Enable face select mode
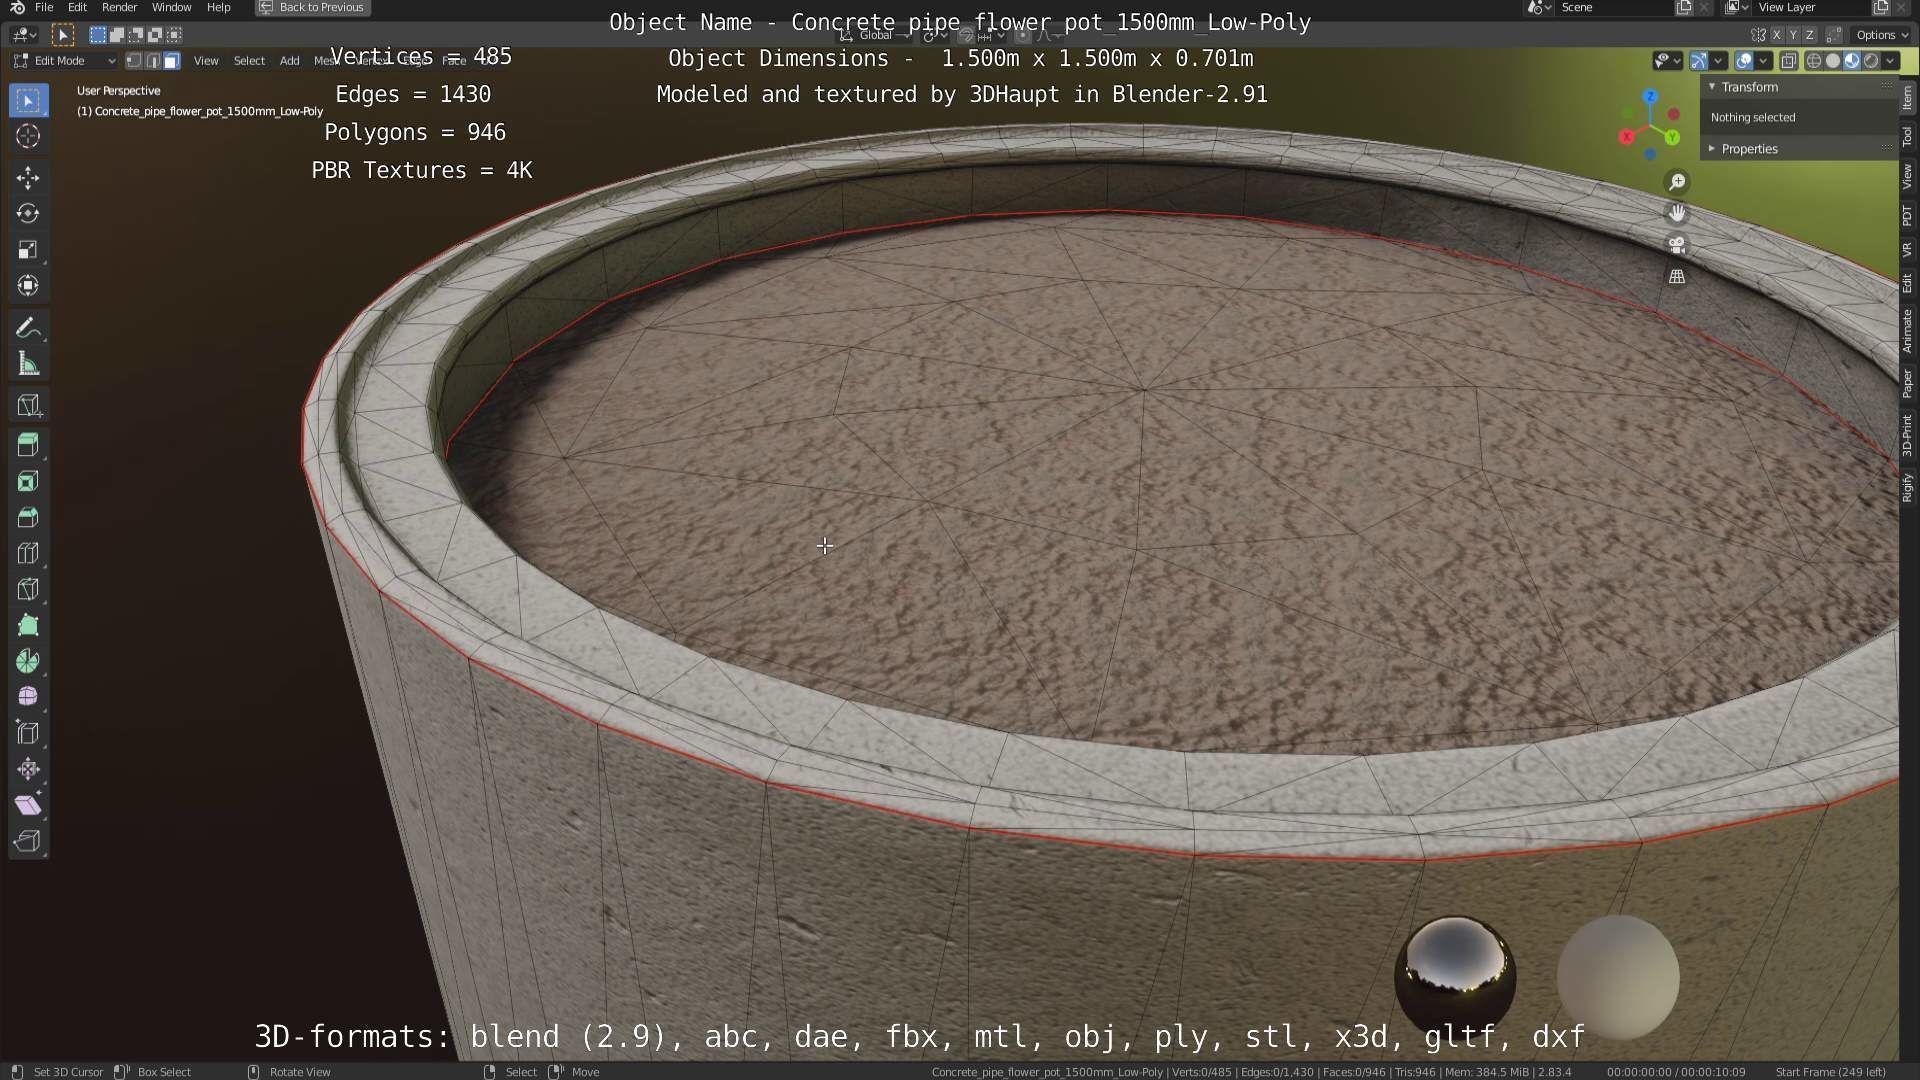 point(172,61)
